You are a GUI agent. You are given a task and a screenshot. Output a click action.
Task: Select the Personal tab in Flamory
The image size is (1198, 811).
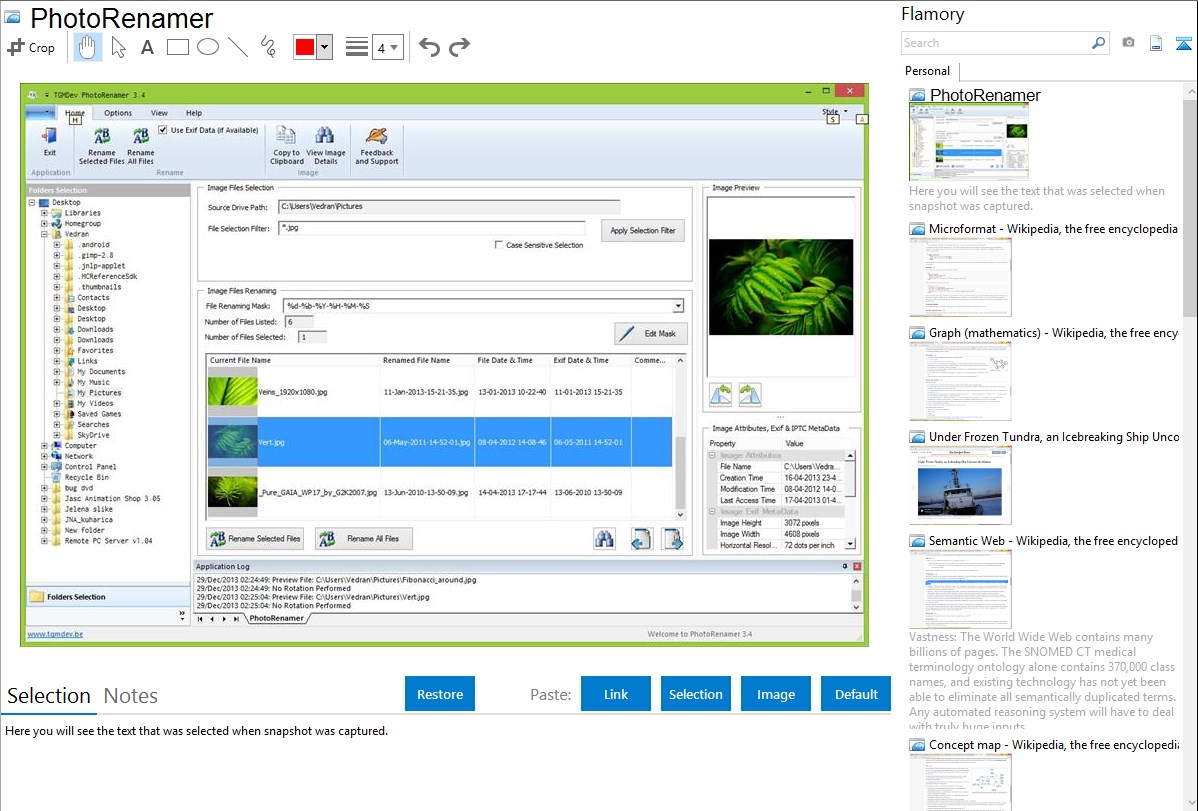point(928,71)
